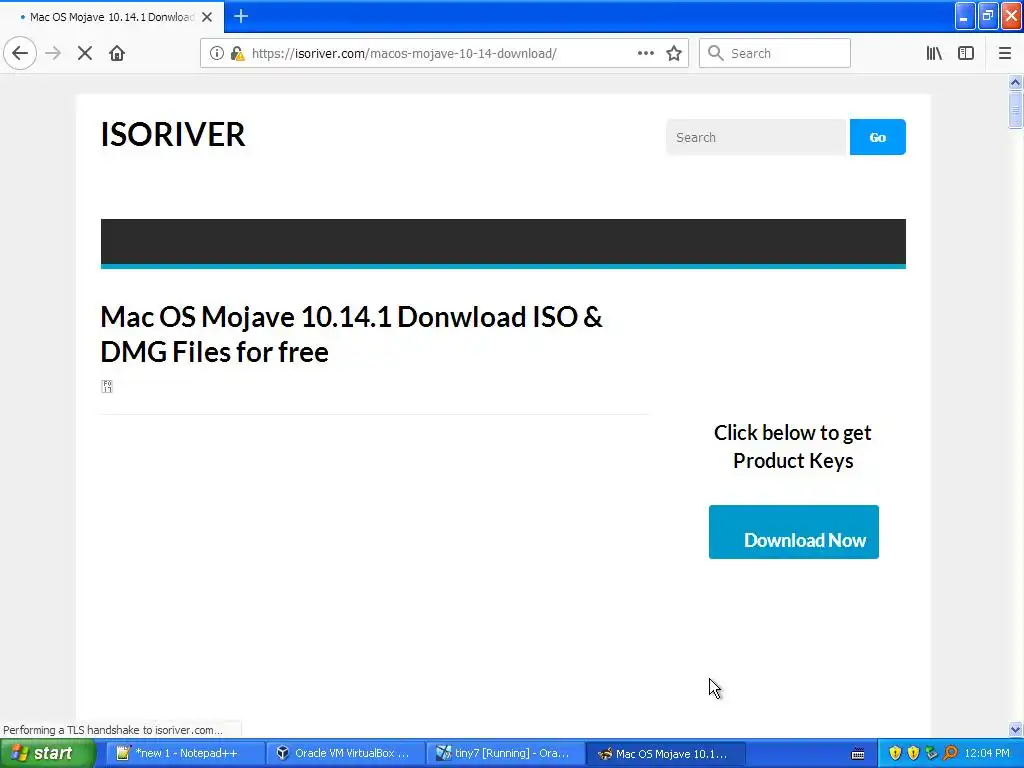This screenshot has width=1024, height=768.
Task: Open the Firefox home page
Action: pos(117,53)
